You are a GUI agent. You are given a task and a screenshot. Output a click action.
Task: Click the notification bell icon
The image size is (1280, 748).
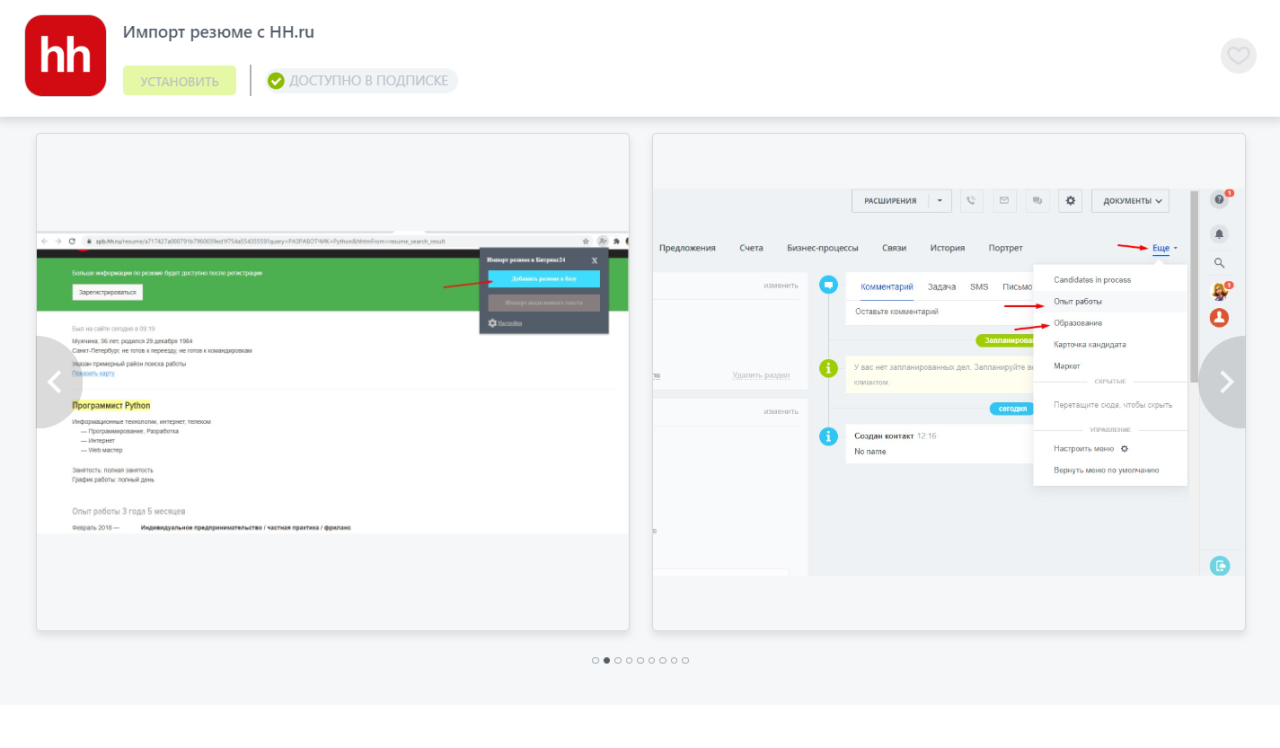[x=1219, y=234]
